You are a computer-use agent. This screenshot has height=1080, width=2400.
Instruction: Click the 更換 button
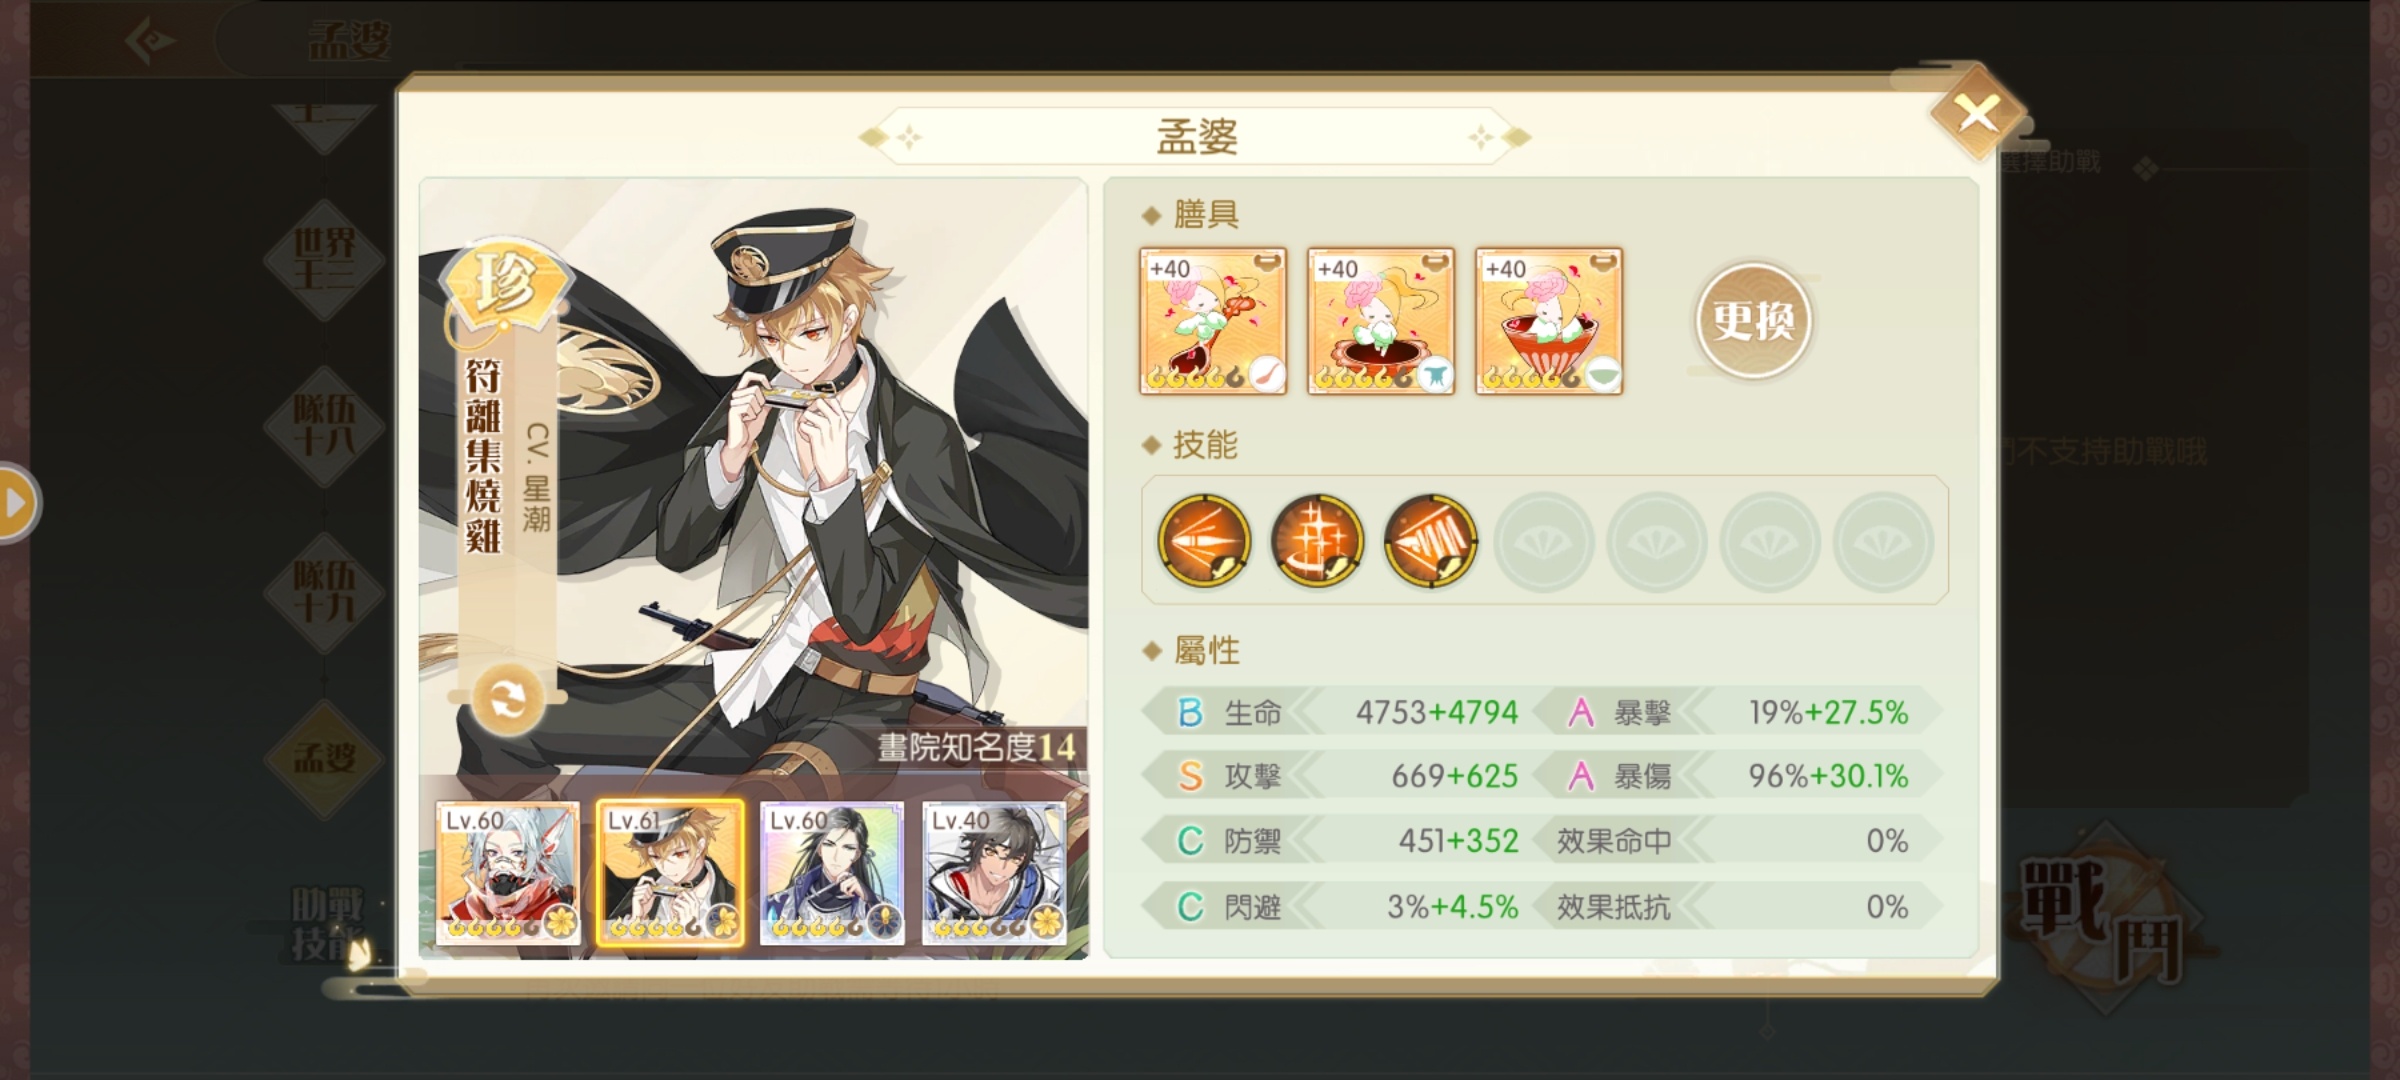1753,321
